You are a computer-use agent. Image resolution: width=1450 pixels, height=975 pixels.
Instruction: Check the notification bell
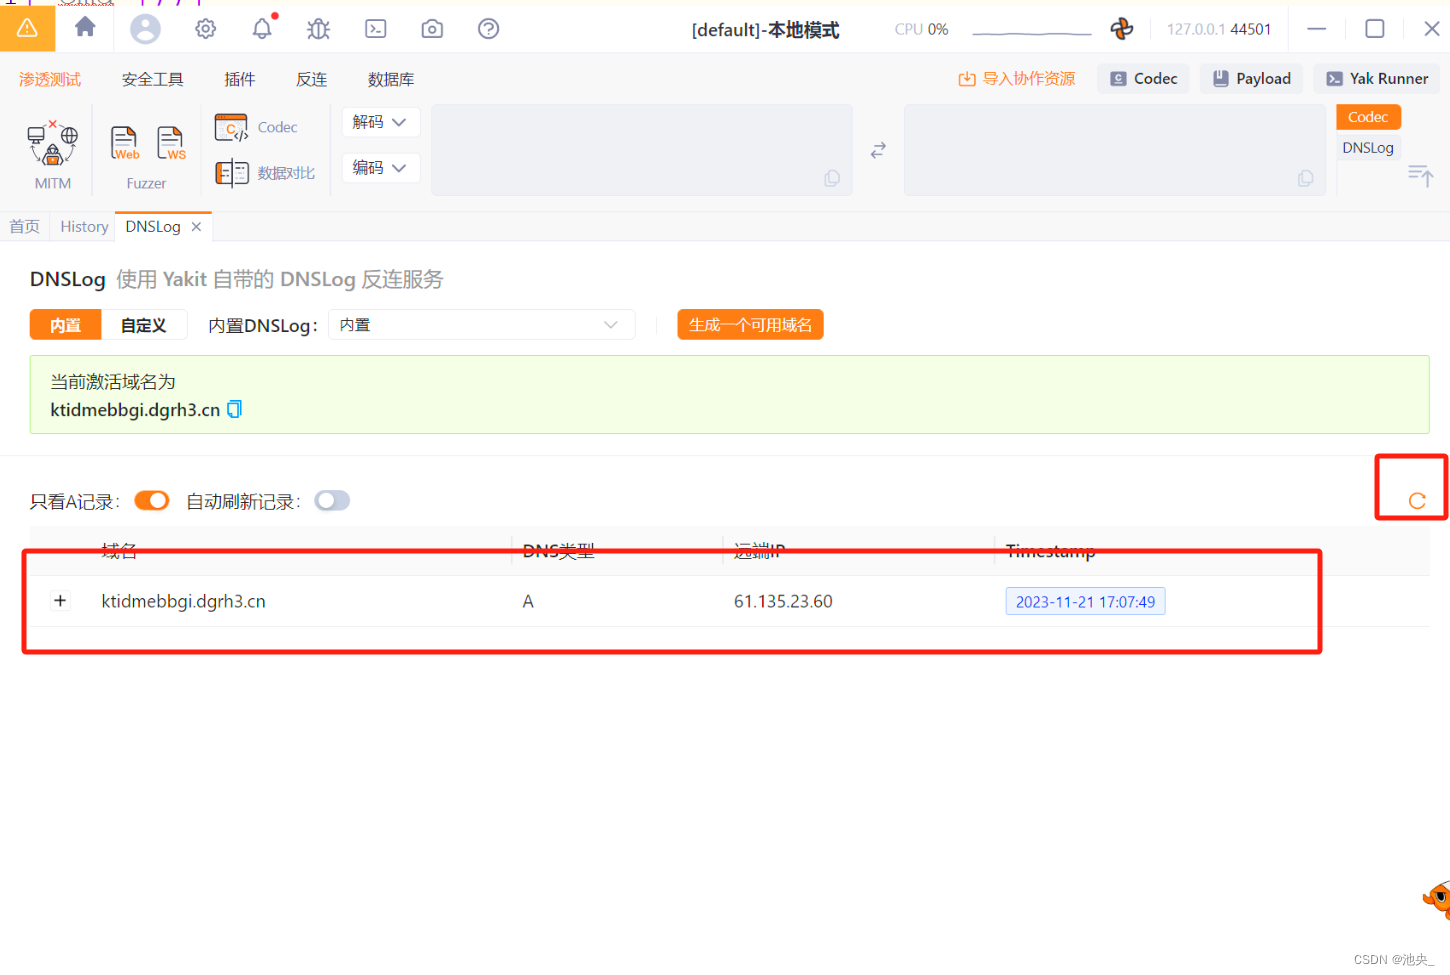(x=263, y=28)
